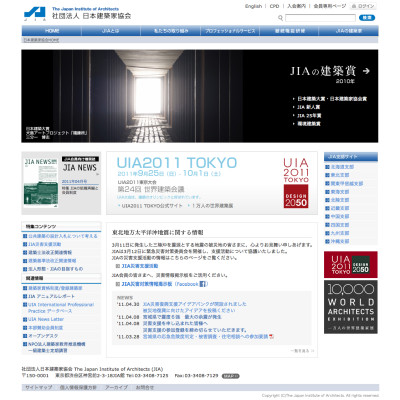Screen dimensions: 400x400
Task: Click inside the search text field
Action: (320, 18)
